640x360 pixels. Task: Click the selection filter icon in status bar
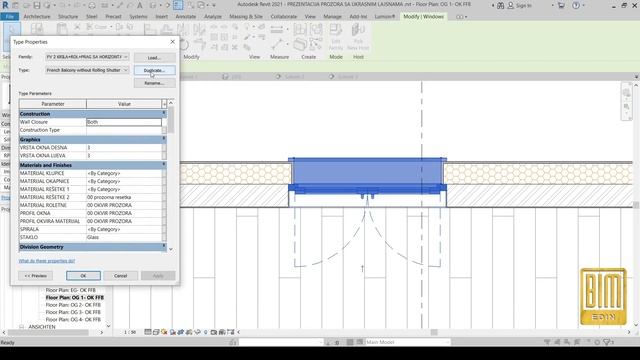click(608, 342)
